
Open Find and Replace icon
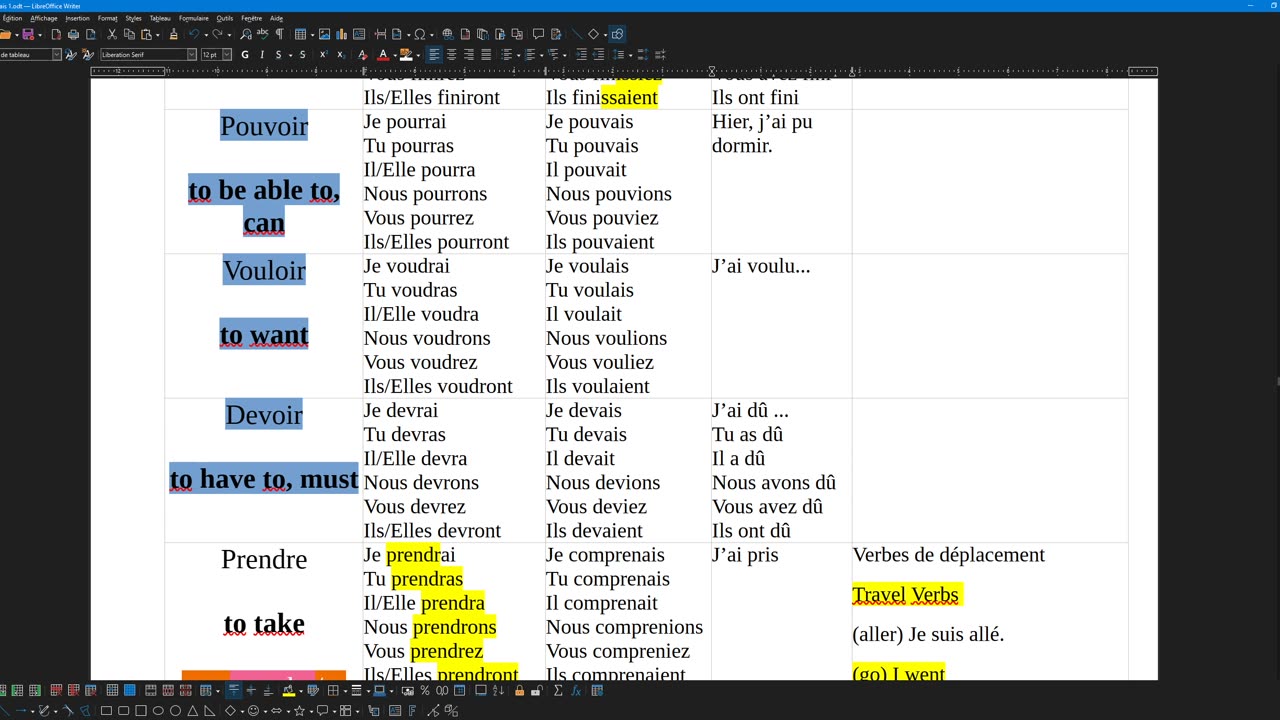pyautogui.click(x=246, y=34)
